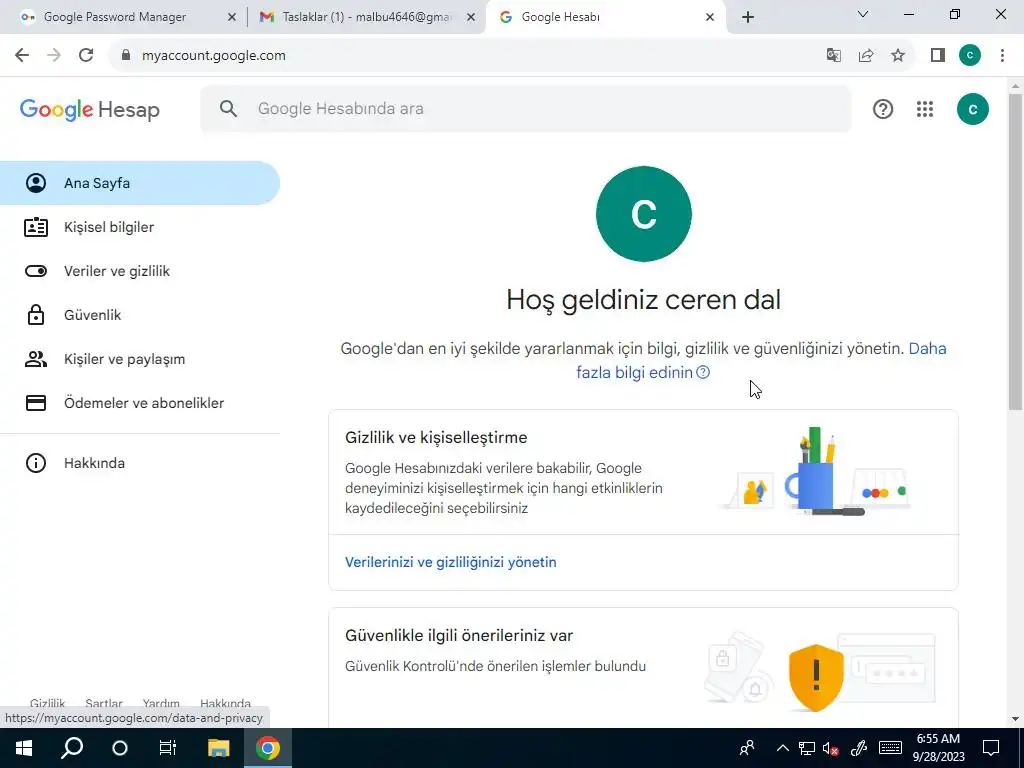Viewport: 1024px width, 768px height.
Task: Switch to the Gmail Taslaklar tab
Action: 366,17
